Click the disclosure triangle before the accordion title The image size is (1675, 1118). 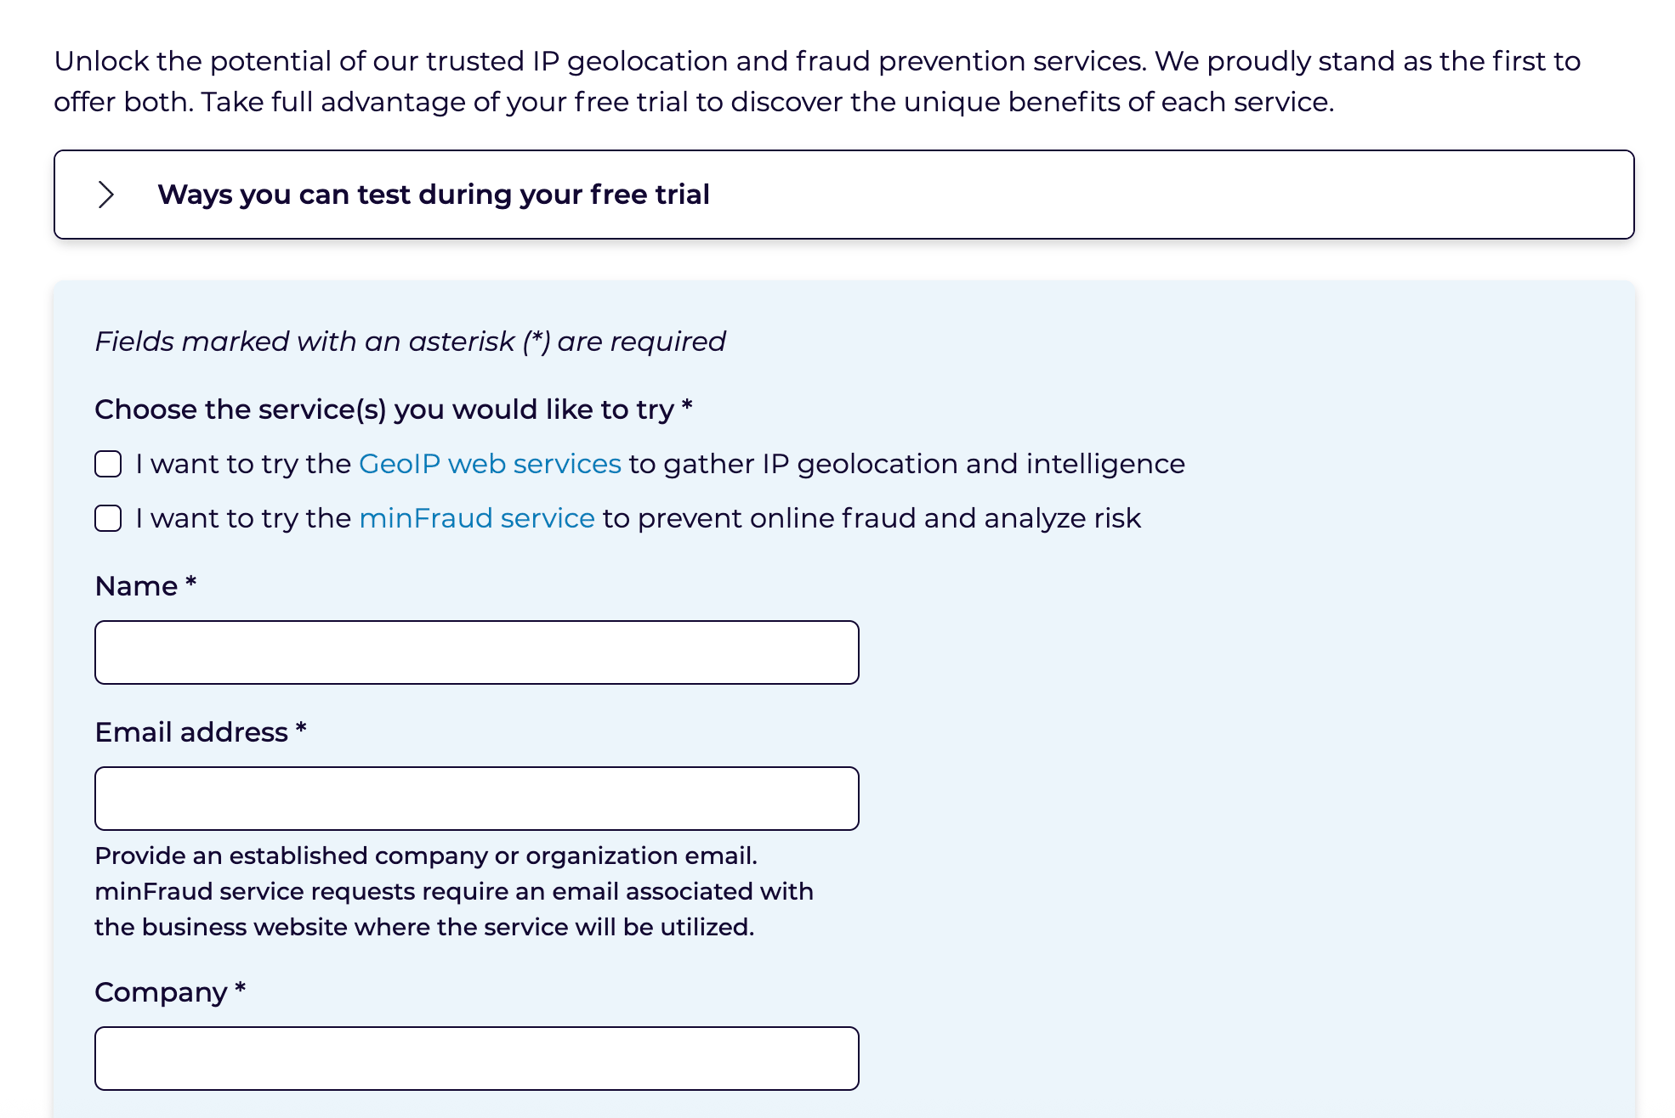(106, 194)
